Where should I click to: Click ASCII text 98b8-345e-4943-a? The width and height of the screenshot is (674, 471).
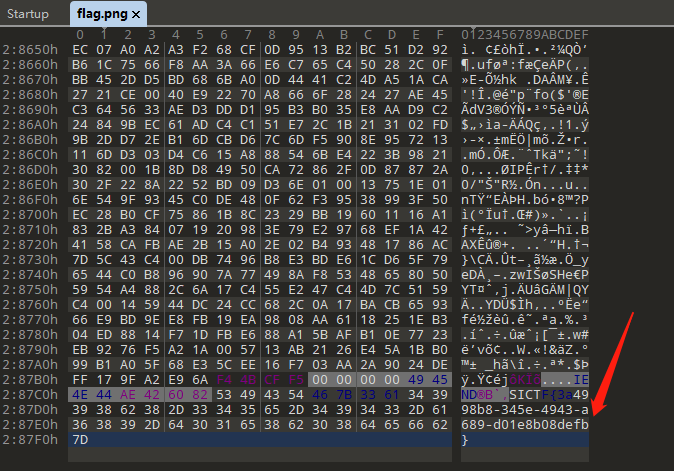coord(525,408)
